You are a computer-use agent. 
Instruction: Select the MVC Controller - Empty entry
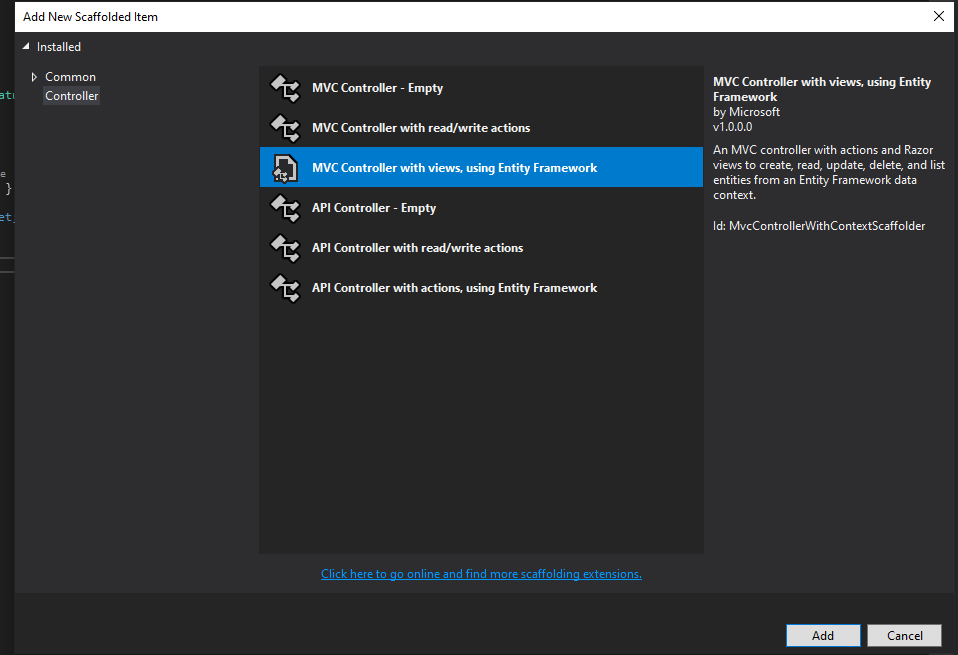[x=377, y=88]
